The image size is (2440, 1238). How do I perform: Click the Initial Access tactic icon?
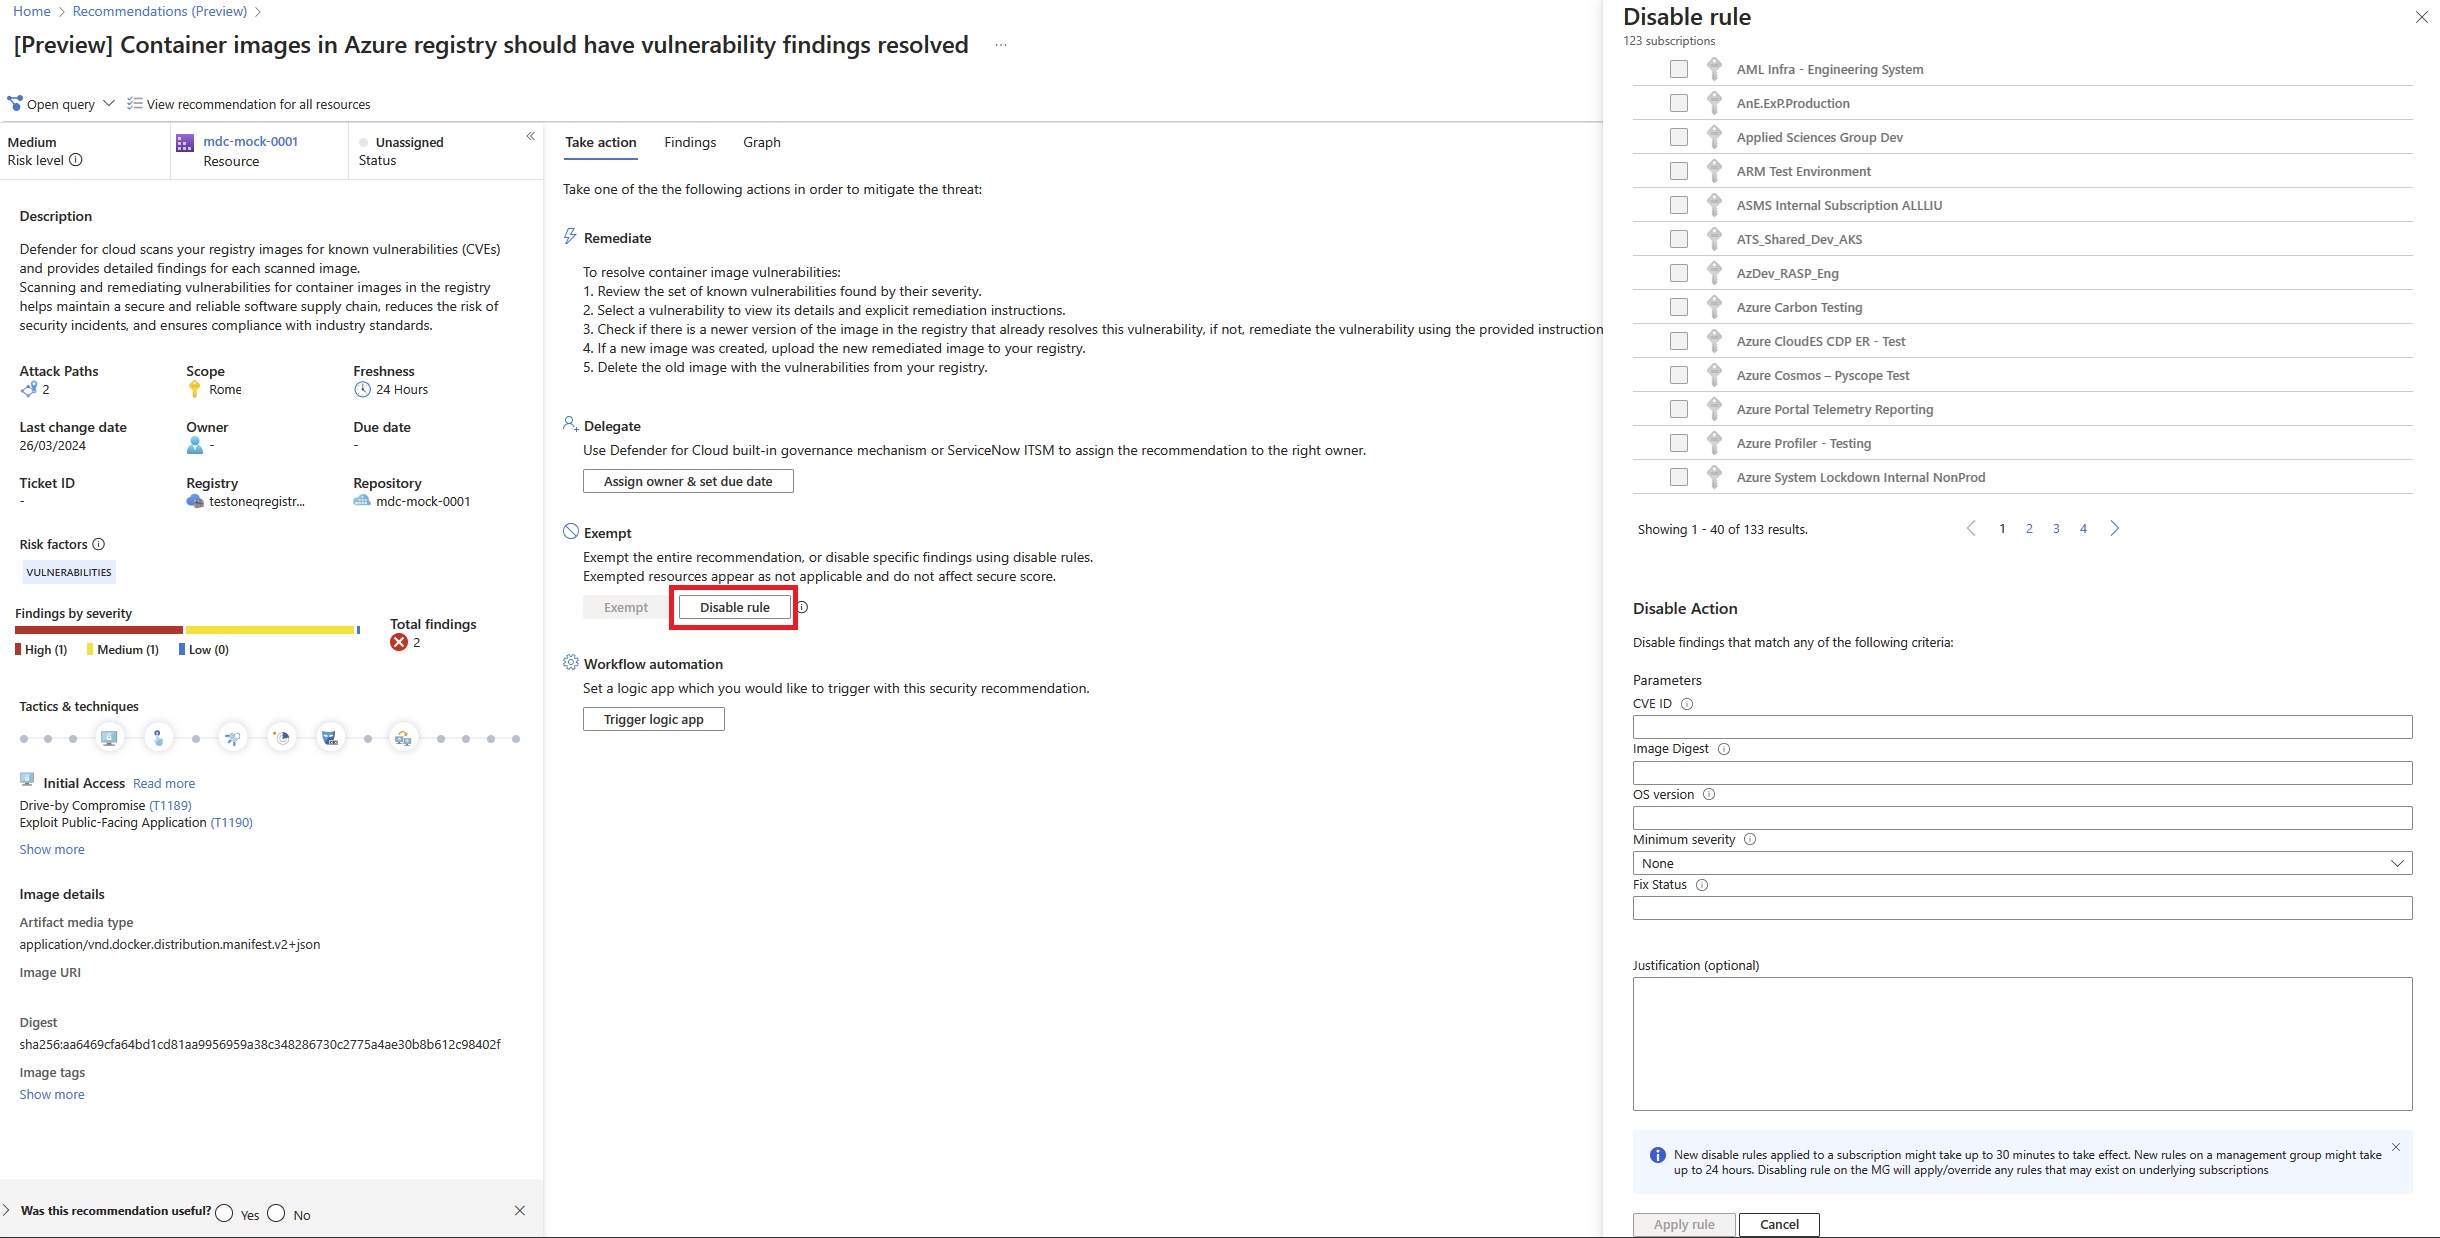[109, 738]
